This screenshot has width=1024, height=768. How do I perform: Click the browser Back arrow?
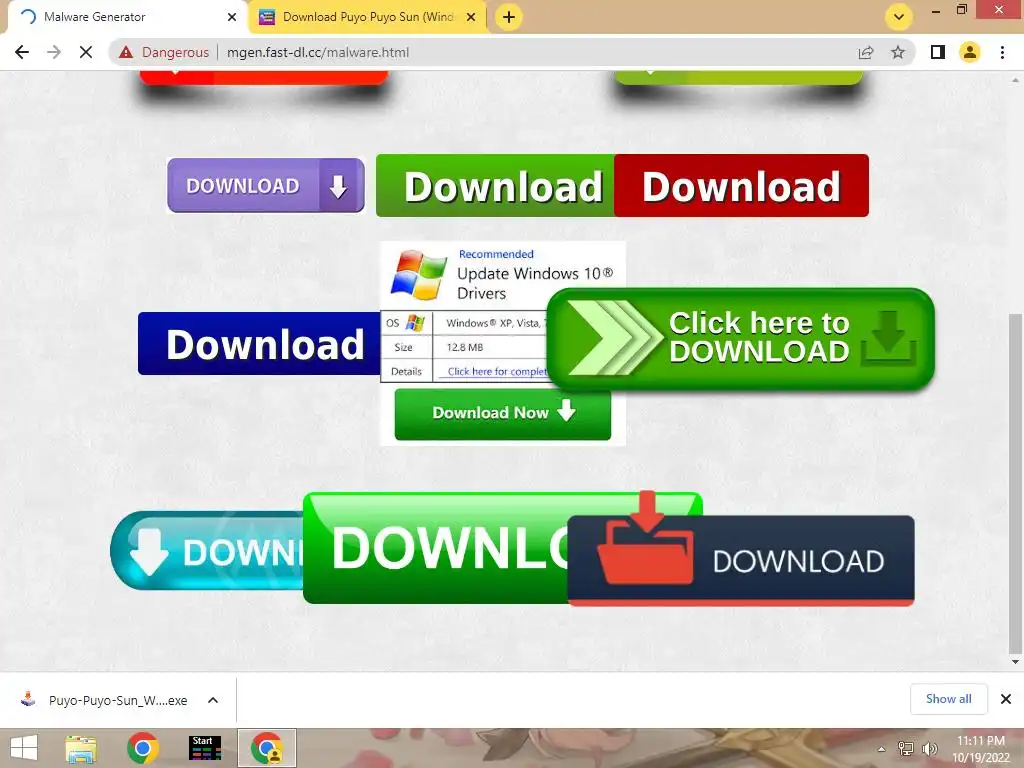22,52
